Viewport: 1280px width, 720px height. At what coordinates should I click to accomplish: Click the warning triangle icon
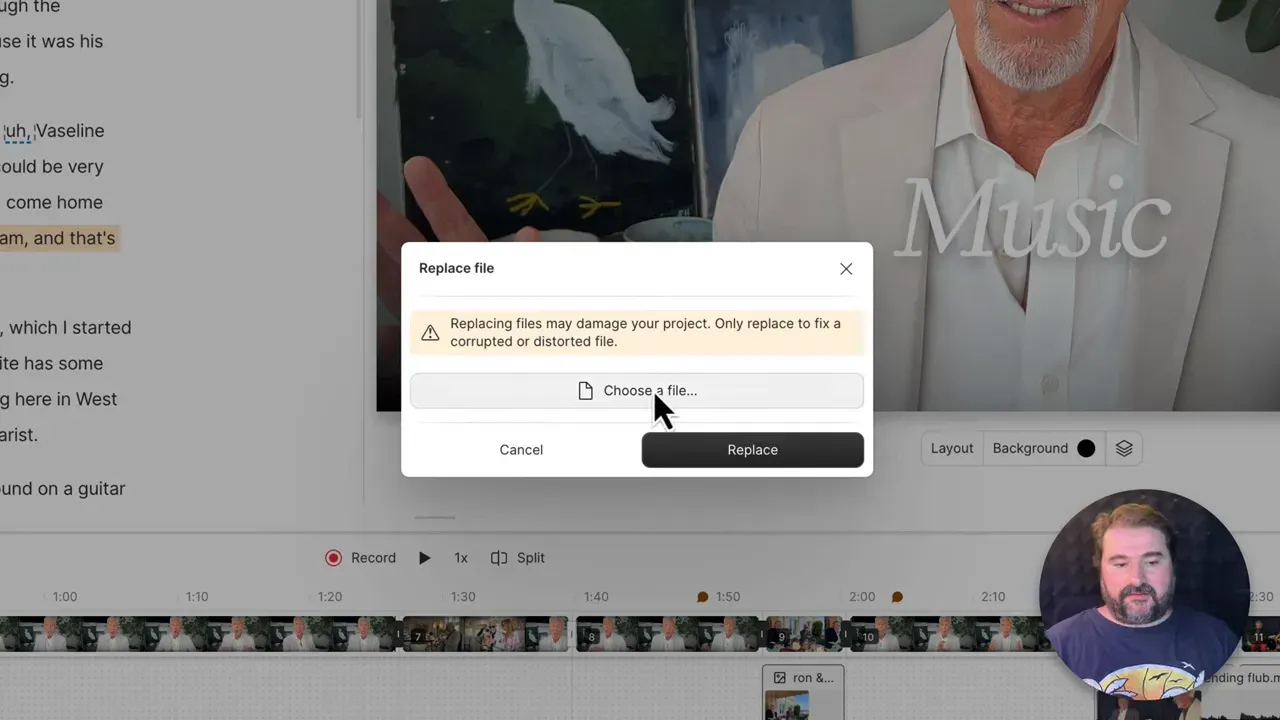pyautogui.click(x=430, y=333)
